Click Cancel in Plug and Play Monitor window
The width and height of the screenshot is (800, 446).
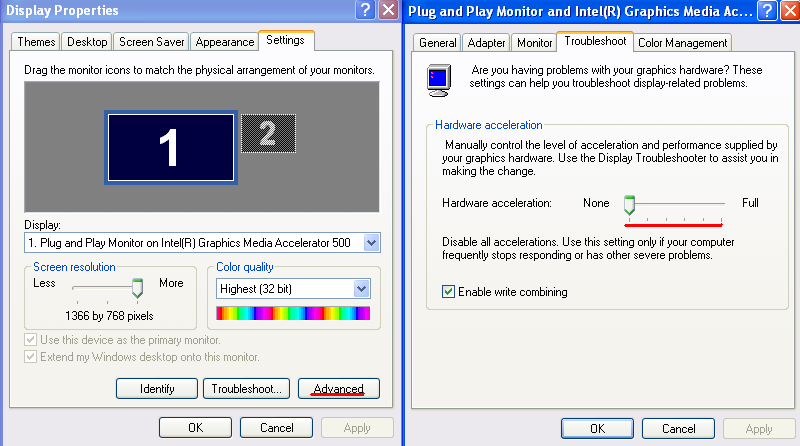(679, 429)
